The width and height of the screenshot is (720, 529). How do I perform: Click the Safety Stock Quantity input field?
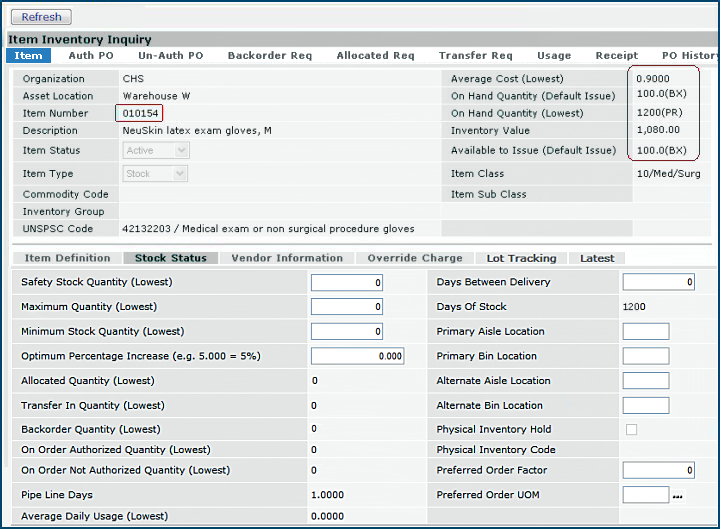(x=346, y=283)
